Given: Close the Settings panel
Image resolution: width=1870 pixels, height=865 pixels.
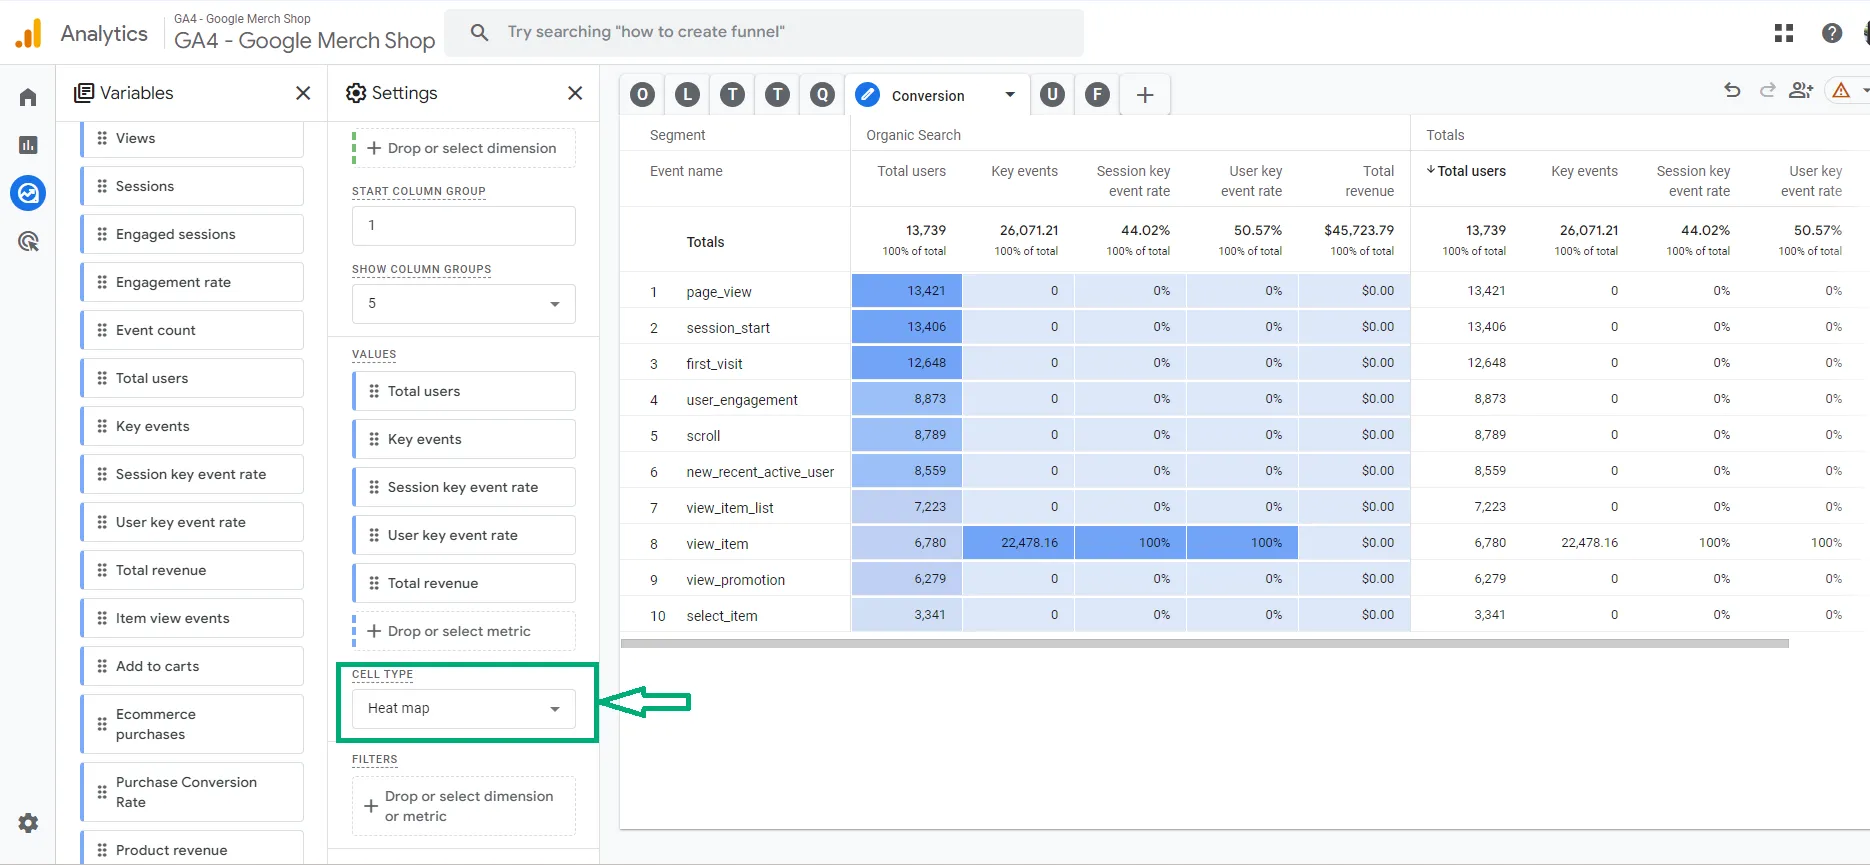Looking at the screenshot, I should (x=575, y=93).
